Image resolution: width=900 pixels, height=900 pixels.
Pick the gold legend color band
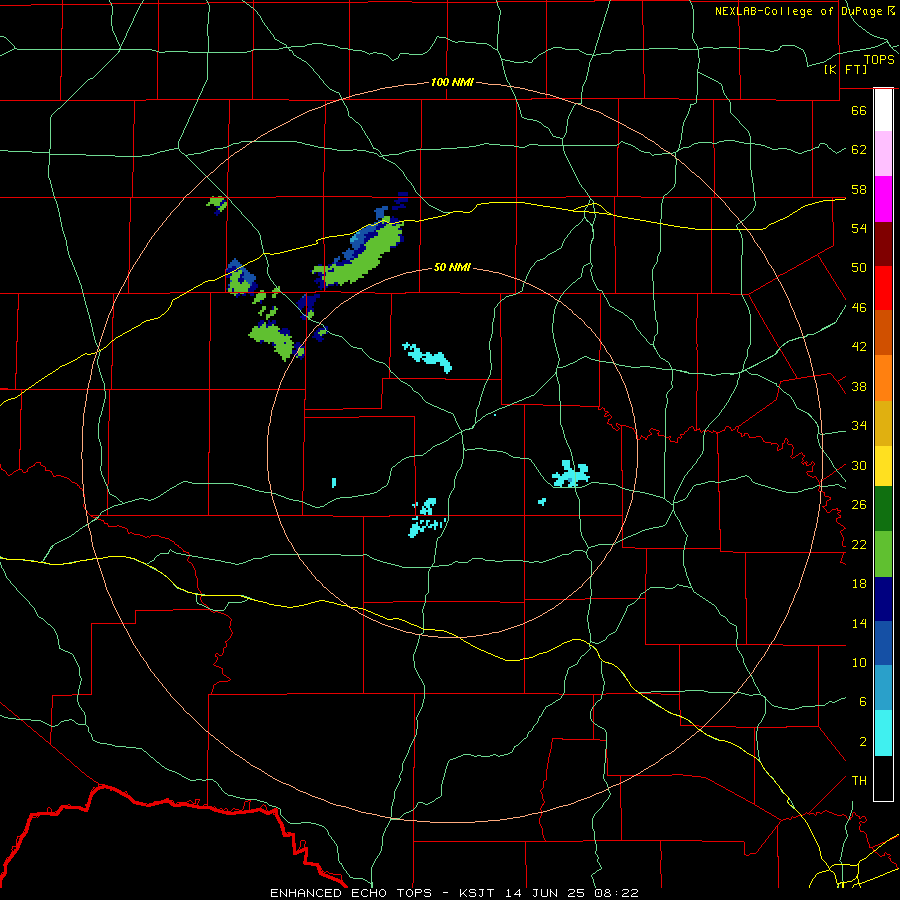pyautogui.click(x=883, y=423)
